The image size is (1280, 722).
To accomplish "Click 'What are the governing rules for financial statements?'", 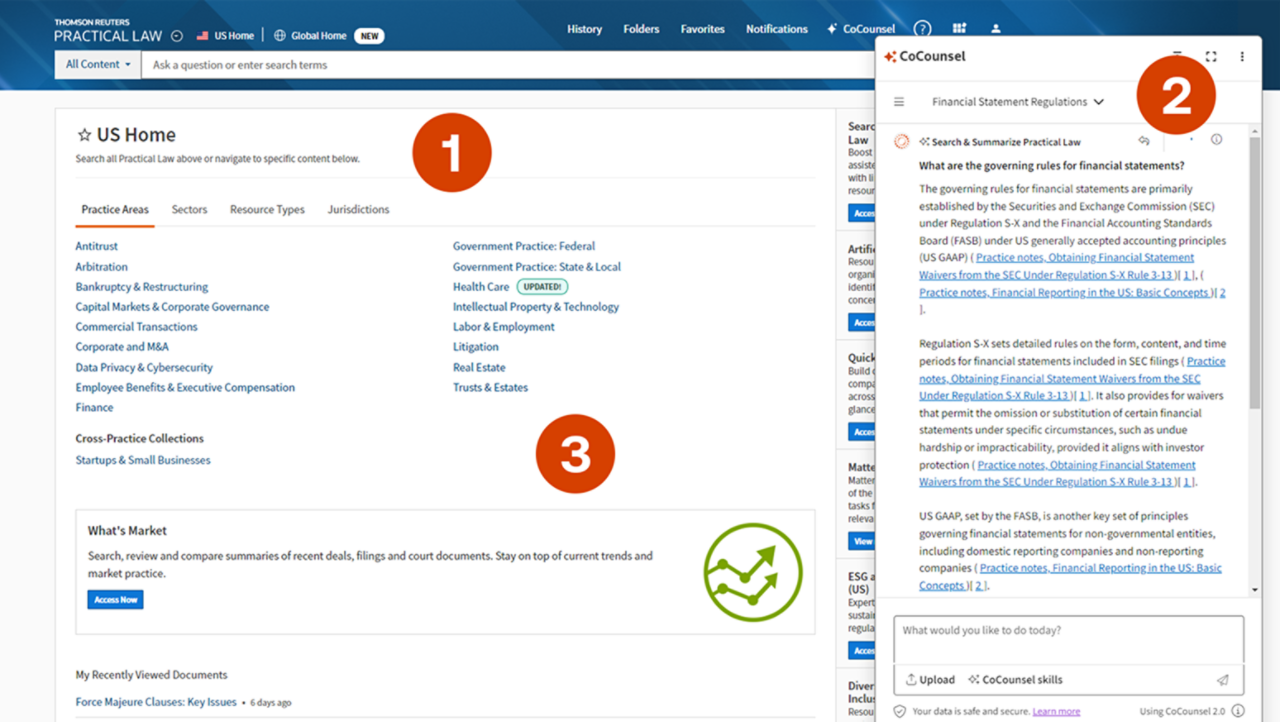I will click(x=1052, y=166).
